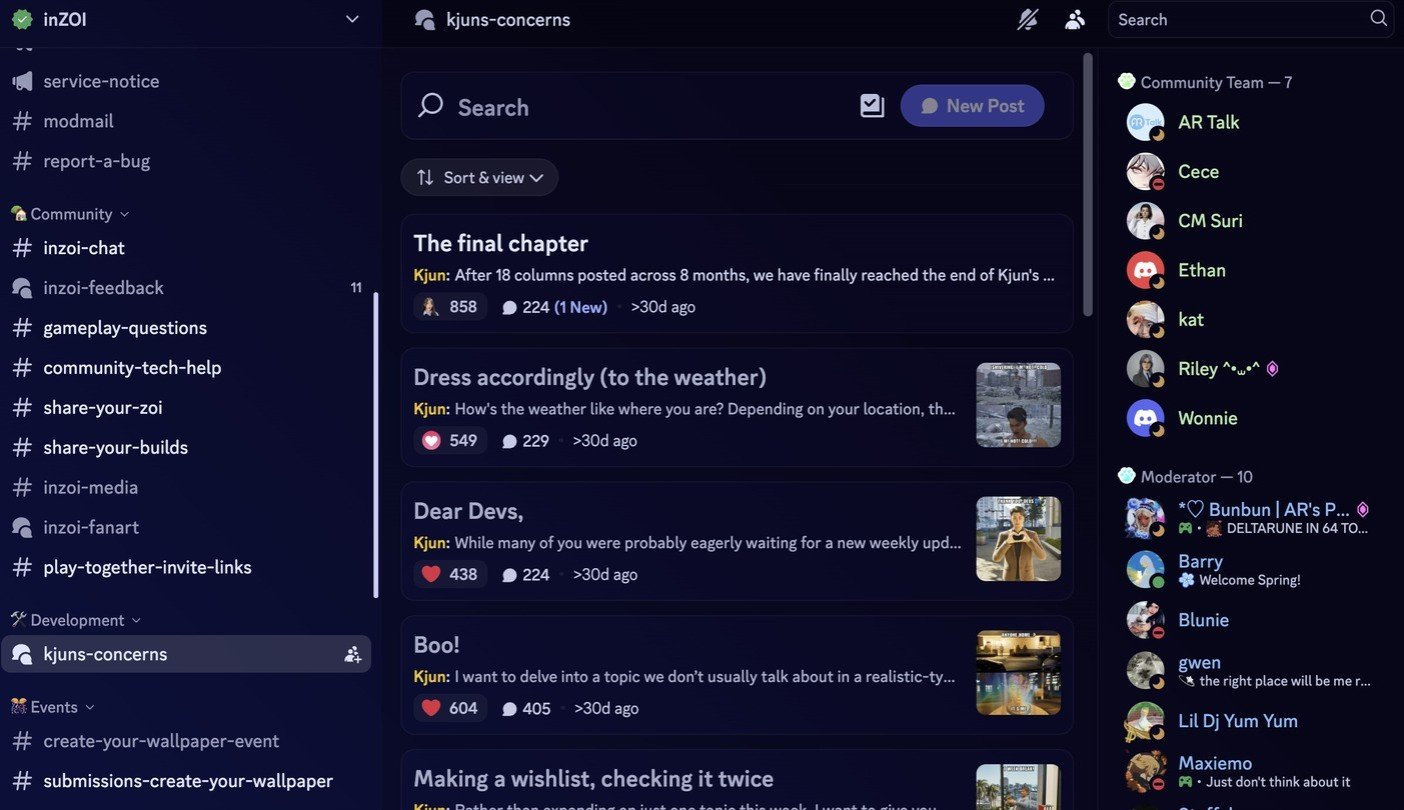1404x810 pixels.
Task: Click AR Talk's avatar in the member list
Action: pyautogui.click(x=1145, y=122)
